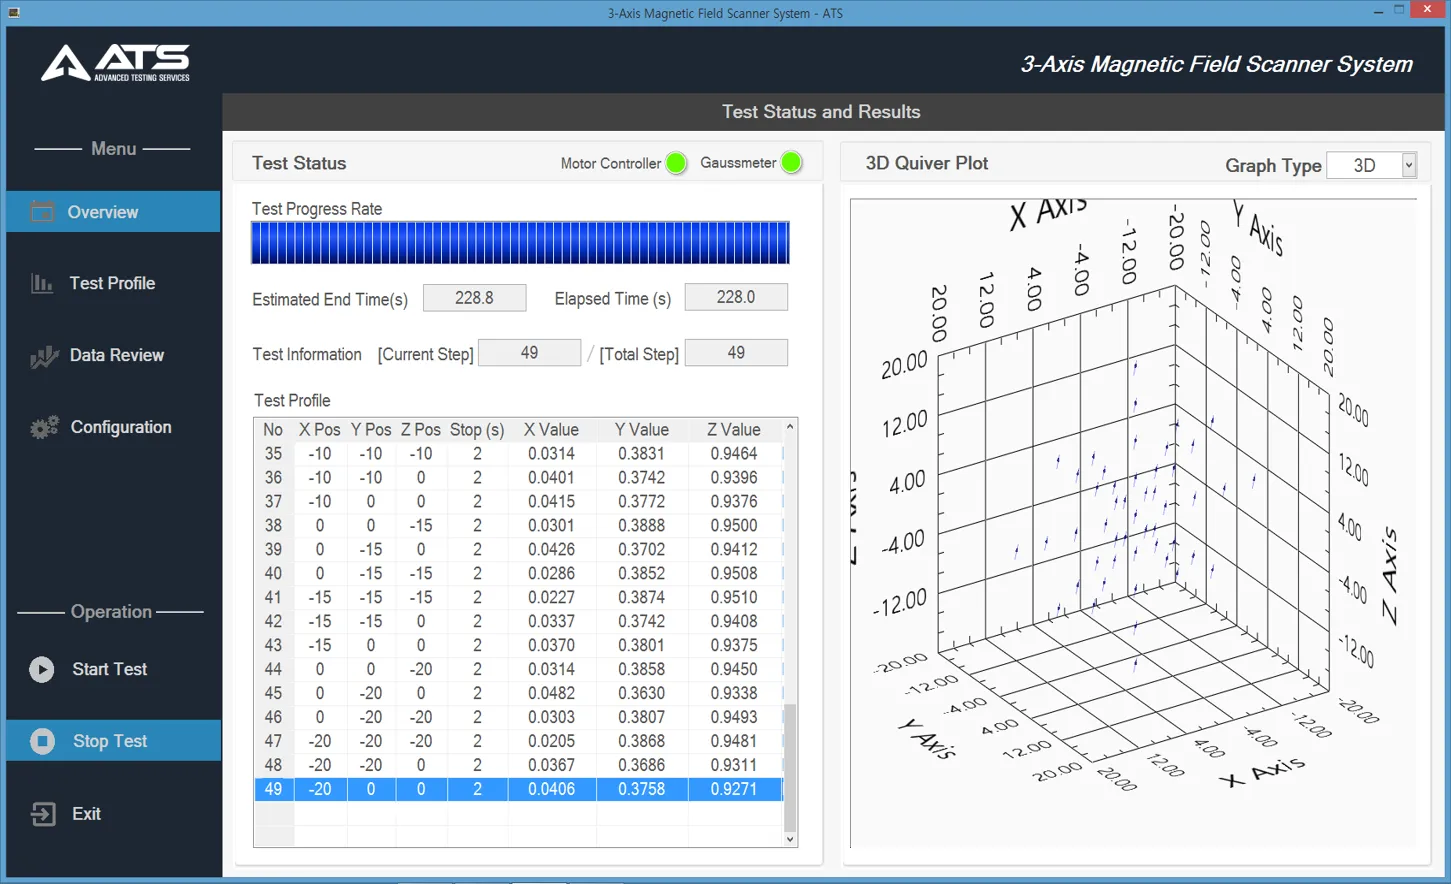This screenshot has height=884, width=1451.
Task: Open the Overview menu item
Action: (x=113, y=212)
